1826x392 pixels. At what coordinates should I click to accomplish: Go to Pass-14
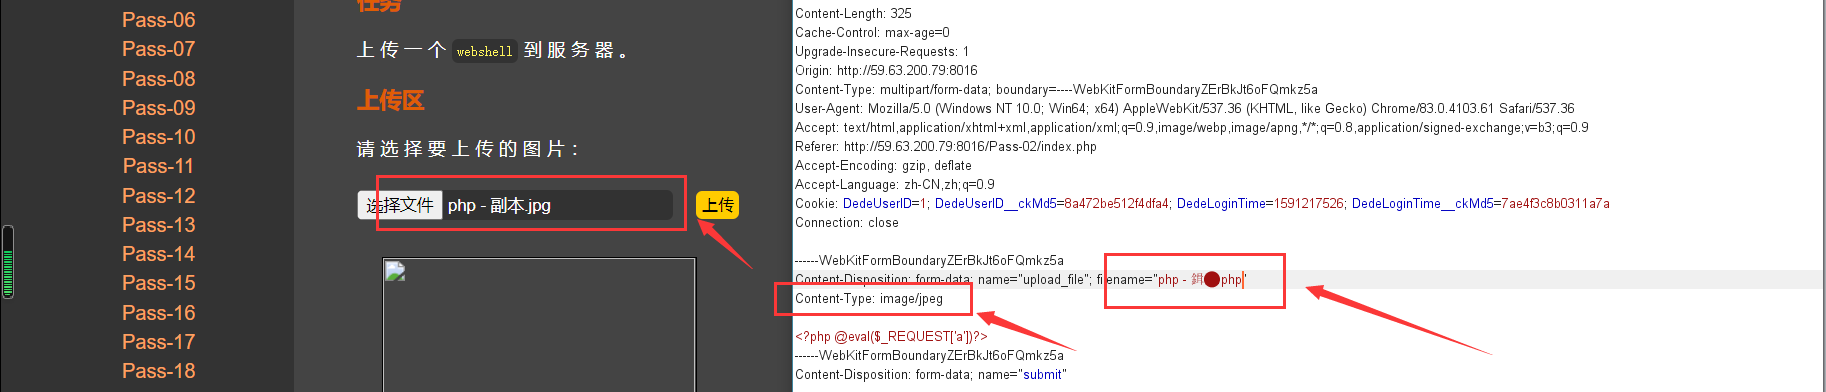[158, 254]
